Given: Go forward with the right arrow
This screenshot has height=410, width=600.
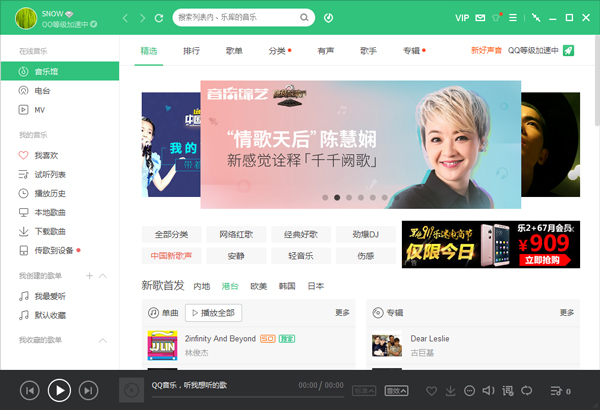Looking at the screenshot, I should click(x=142, y=18).
